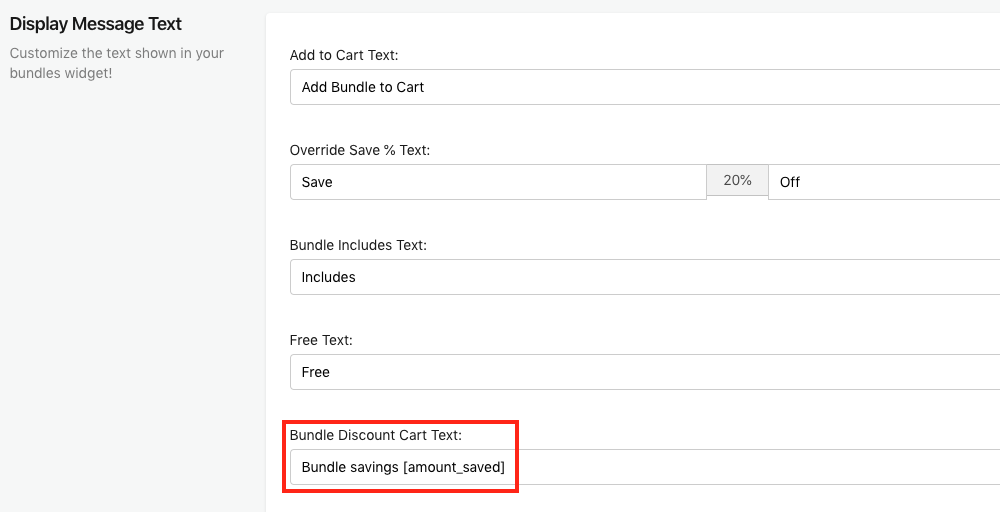Place cursor on 'Bundle savings' text in cart field
The height and width of the screenshot is (512, 1000).
pyautogui.click(x=350, y=467)
